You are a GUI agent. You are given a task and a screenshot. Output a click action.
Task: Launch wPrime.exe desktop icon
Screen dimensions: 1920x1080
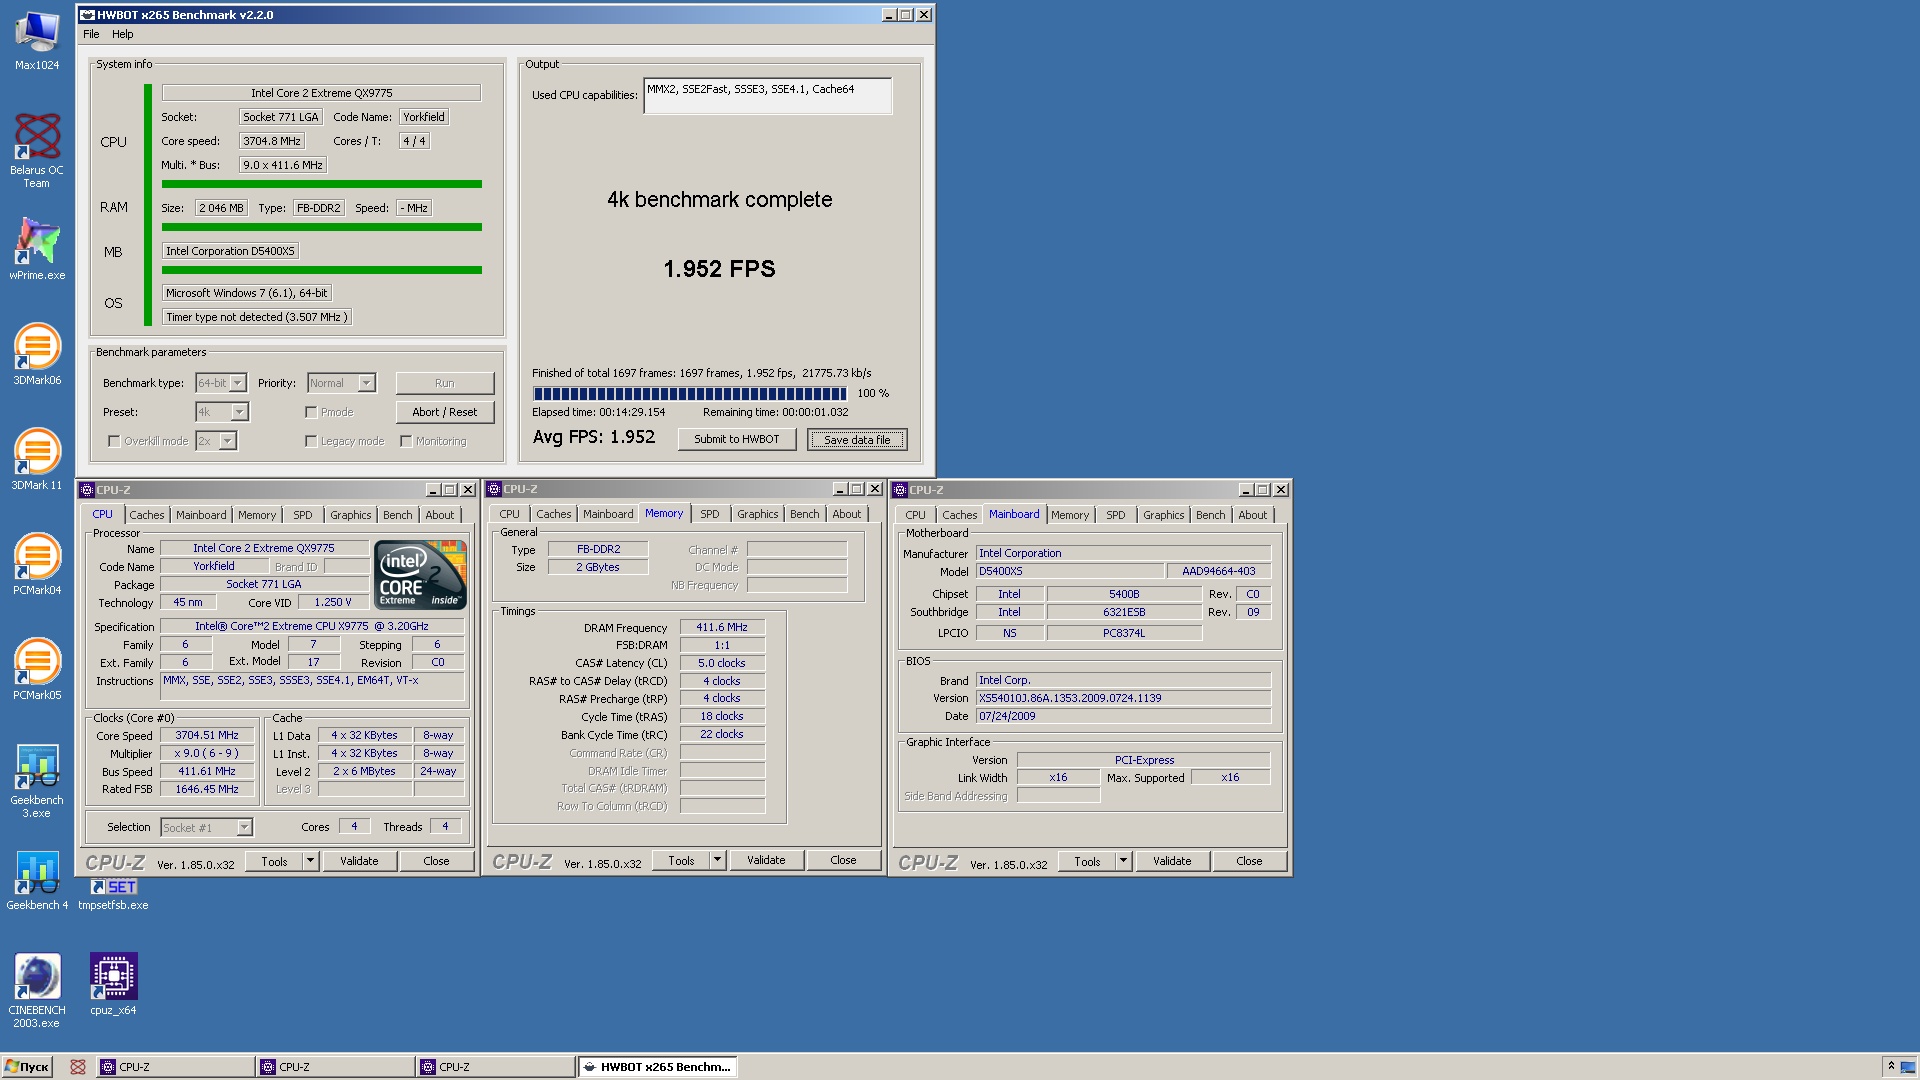[x=37, y=248]
